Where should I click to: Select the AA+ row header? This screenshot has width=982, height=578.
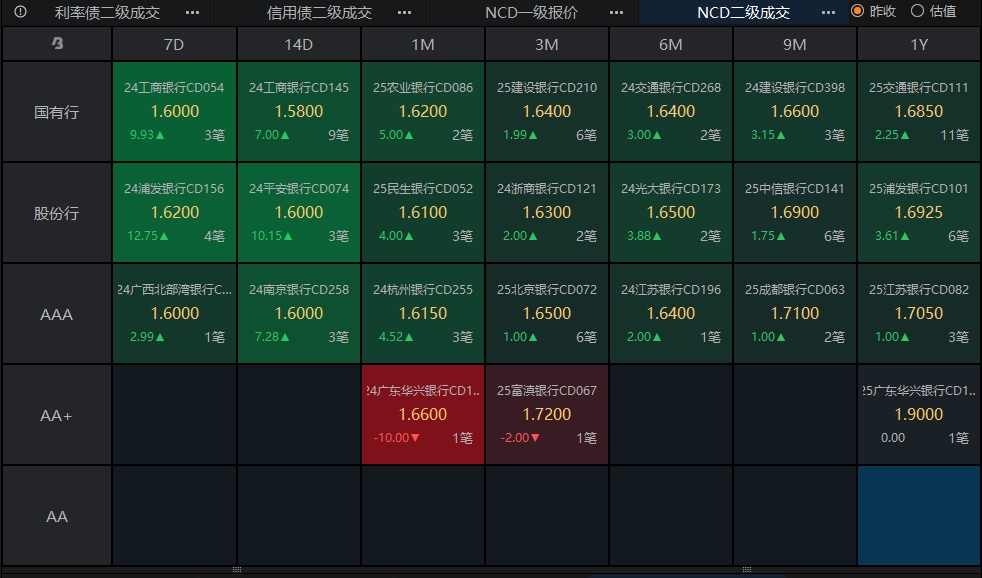[x=57, y=415]
